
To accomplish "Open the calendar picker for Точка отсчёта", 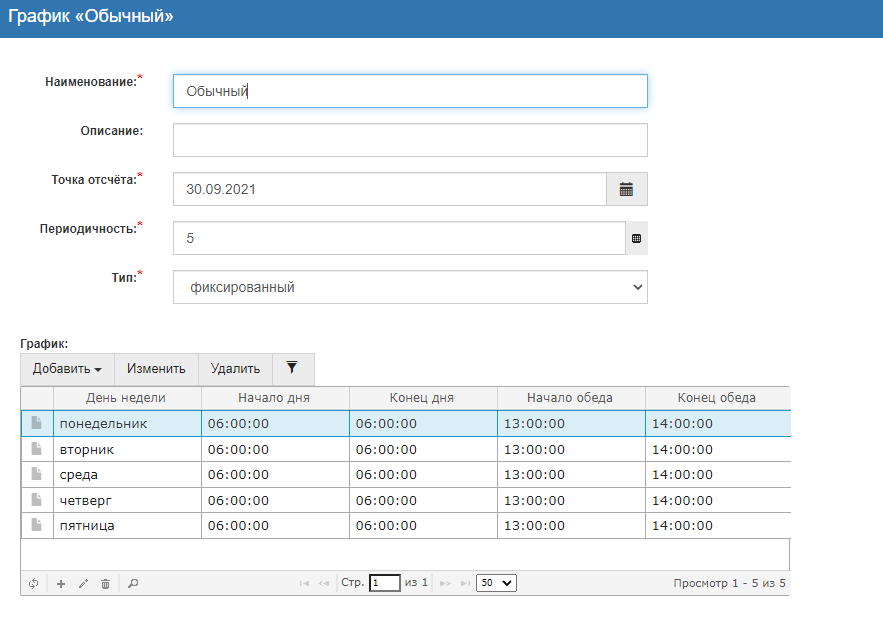I will (x=627, y=189).
